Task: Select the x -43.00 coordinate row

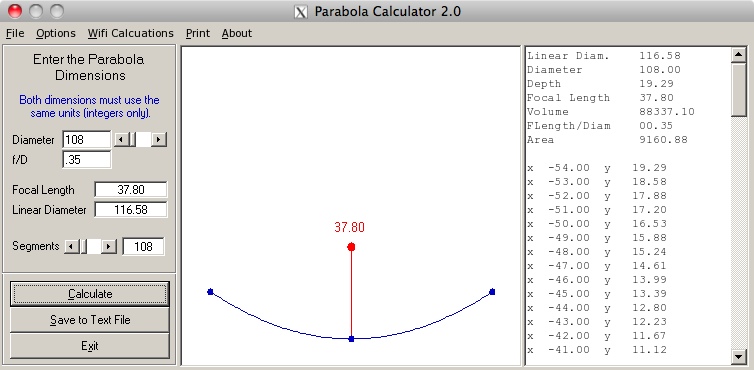Action: tap(597, 321)
